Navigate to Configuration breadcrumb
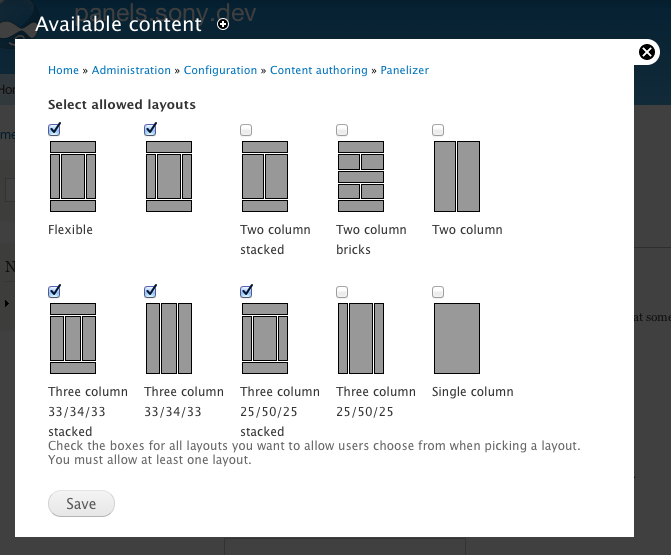This screenshot has height=555, width=671. [220, 70]
